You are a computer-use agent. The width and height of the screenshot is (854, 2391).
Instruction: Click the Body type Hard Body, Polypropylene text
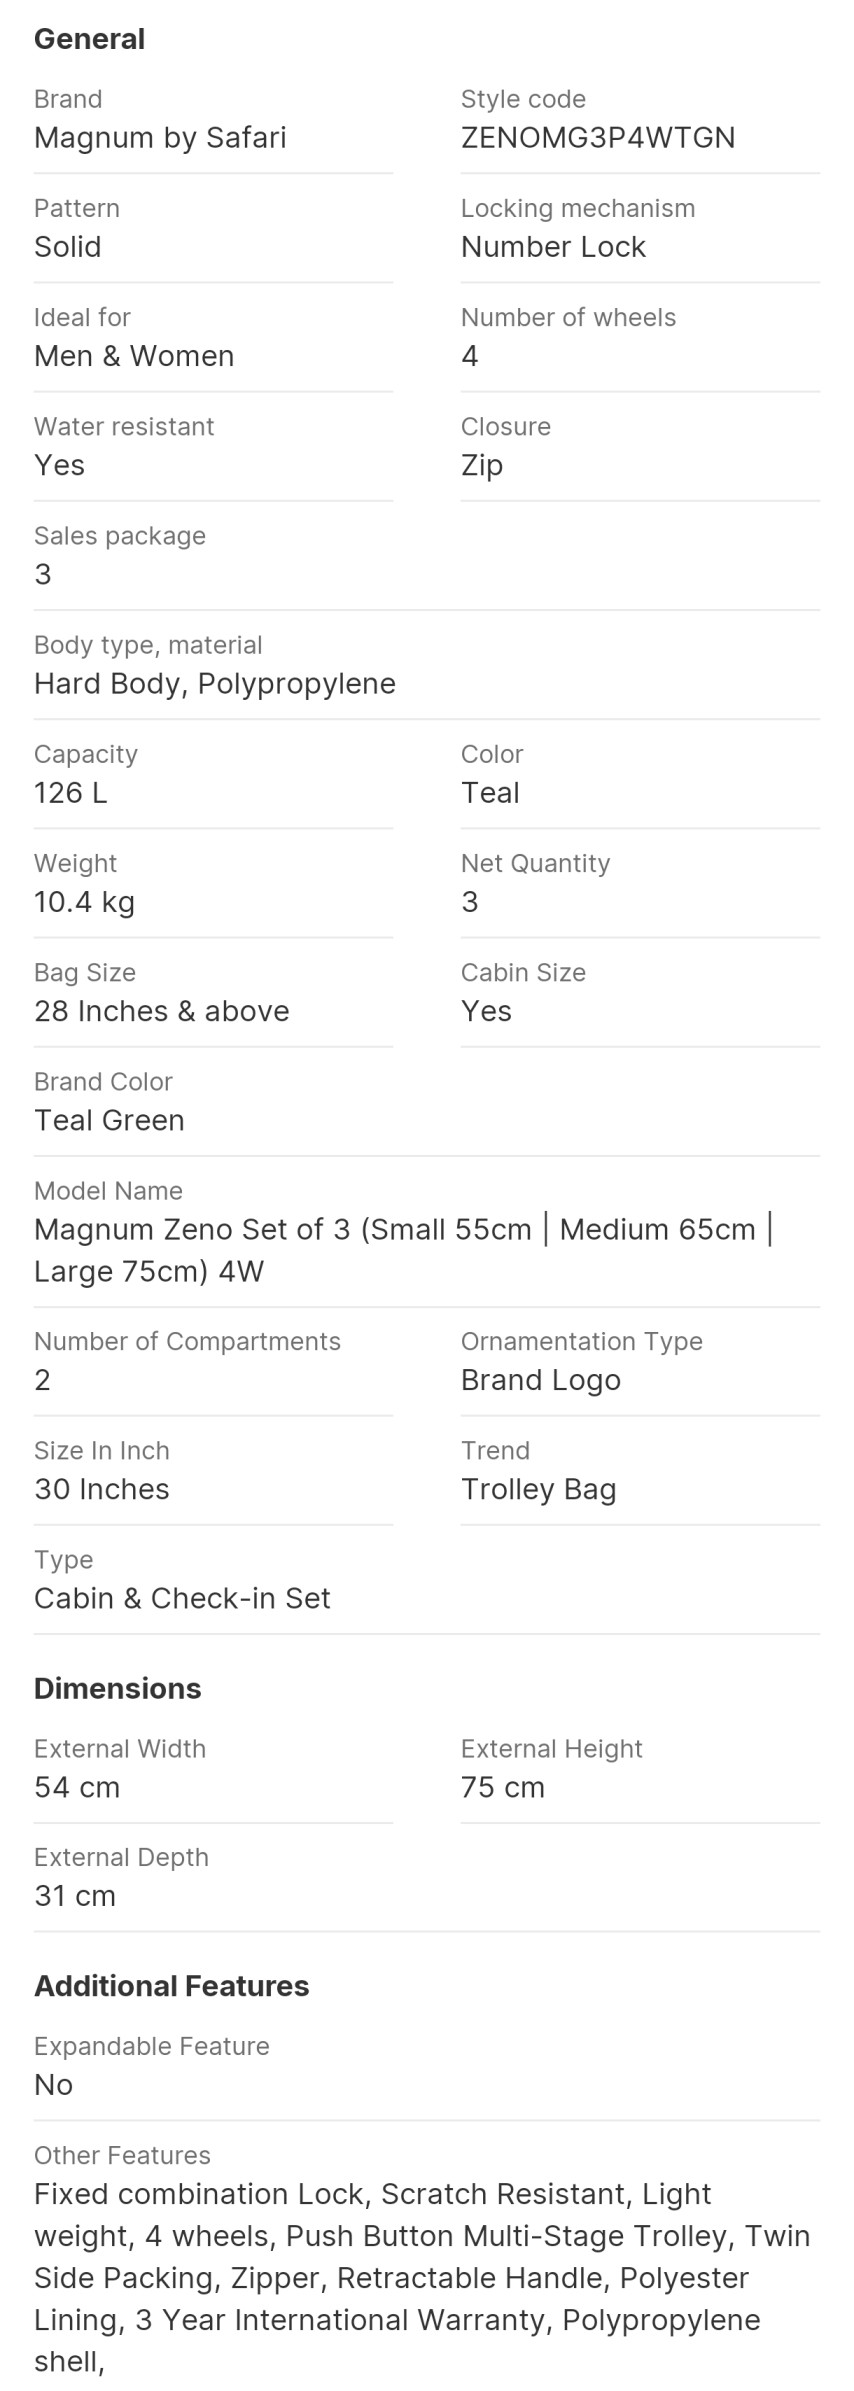click(215, 683)
